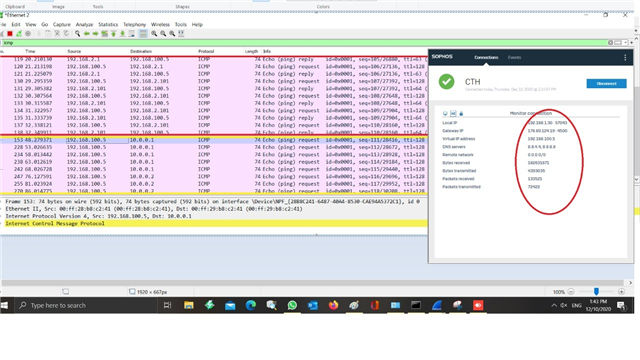Image resolution: width=640 pixels, height=360 pixels.
Task: Toggle auto-scroll during live capture
Action: [x=131, y=34]
